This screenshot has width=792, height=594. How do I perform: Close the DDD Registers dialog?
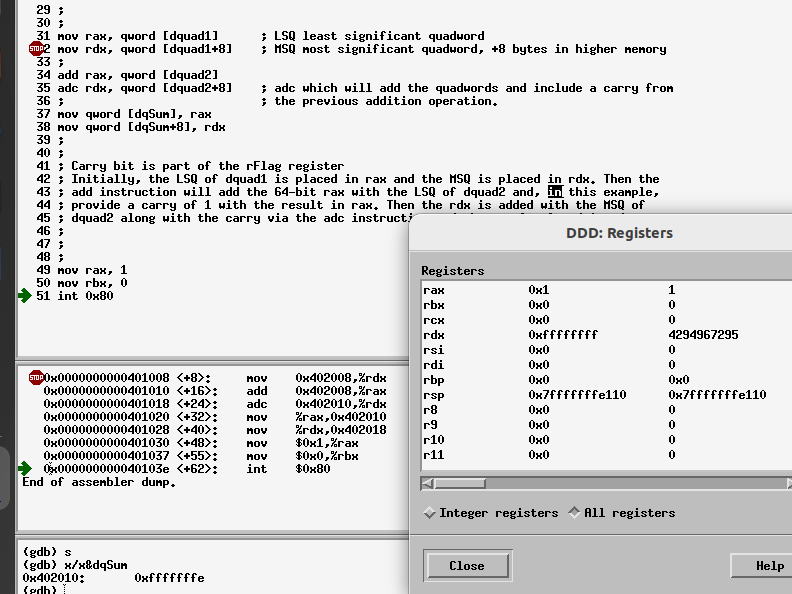click(467, 566)
